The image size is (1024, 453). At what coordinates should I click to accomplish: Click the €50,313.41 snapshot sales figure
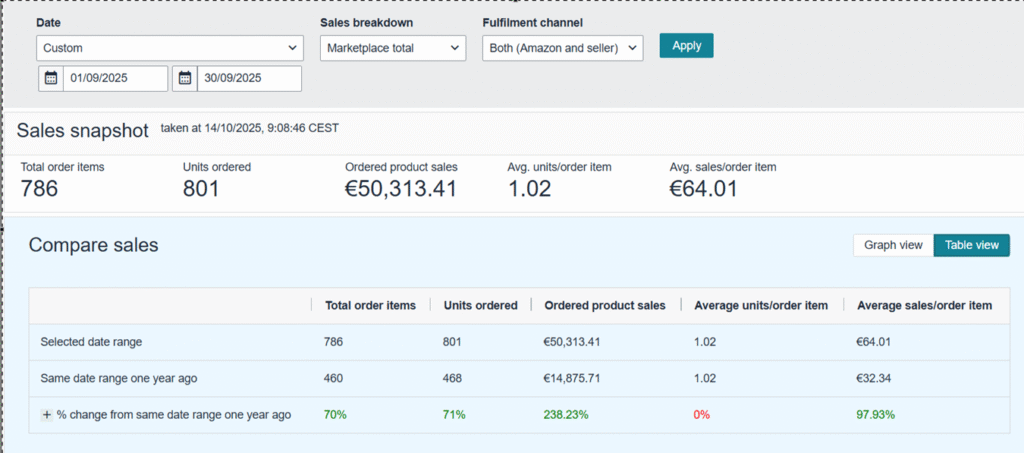pos(400,188)
